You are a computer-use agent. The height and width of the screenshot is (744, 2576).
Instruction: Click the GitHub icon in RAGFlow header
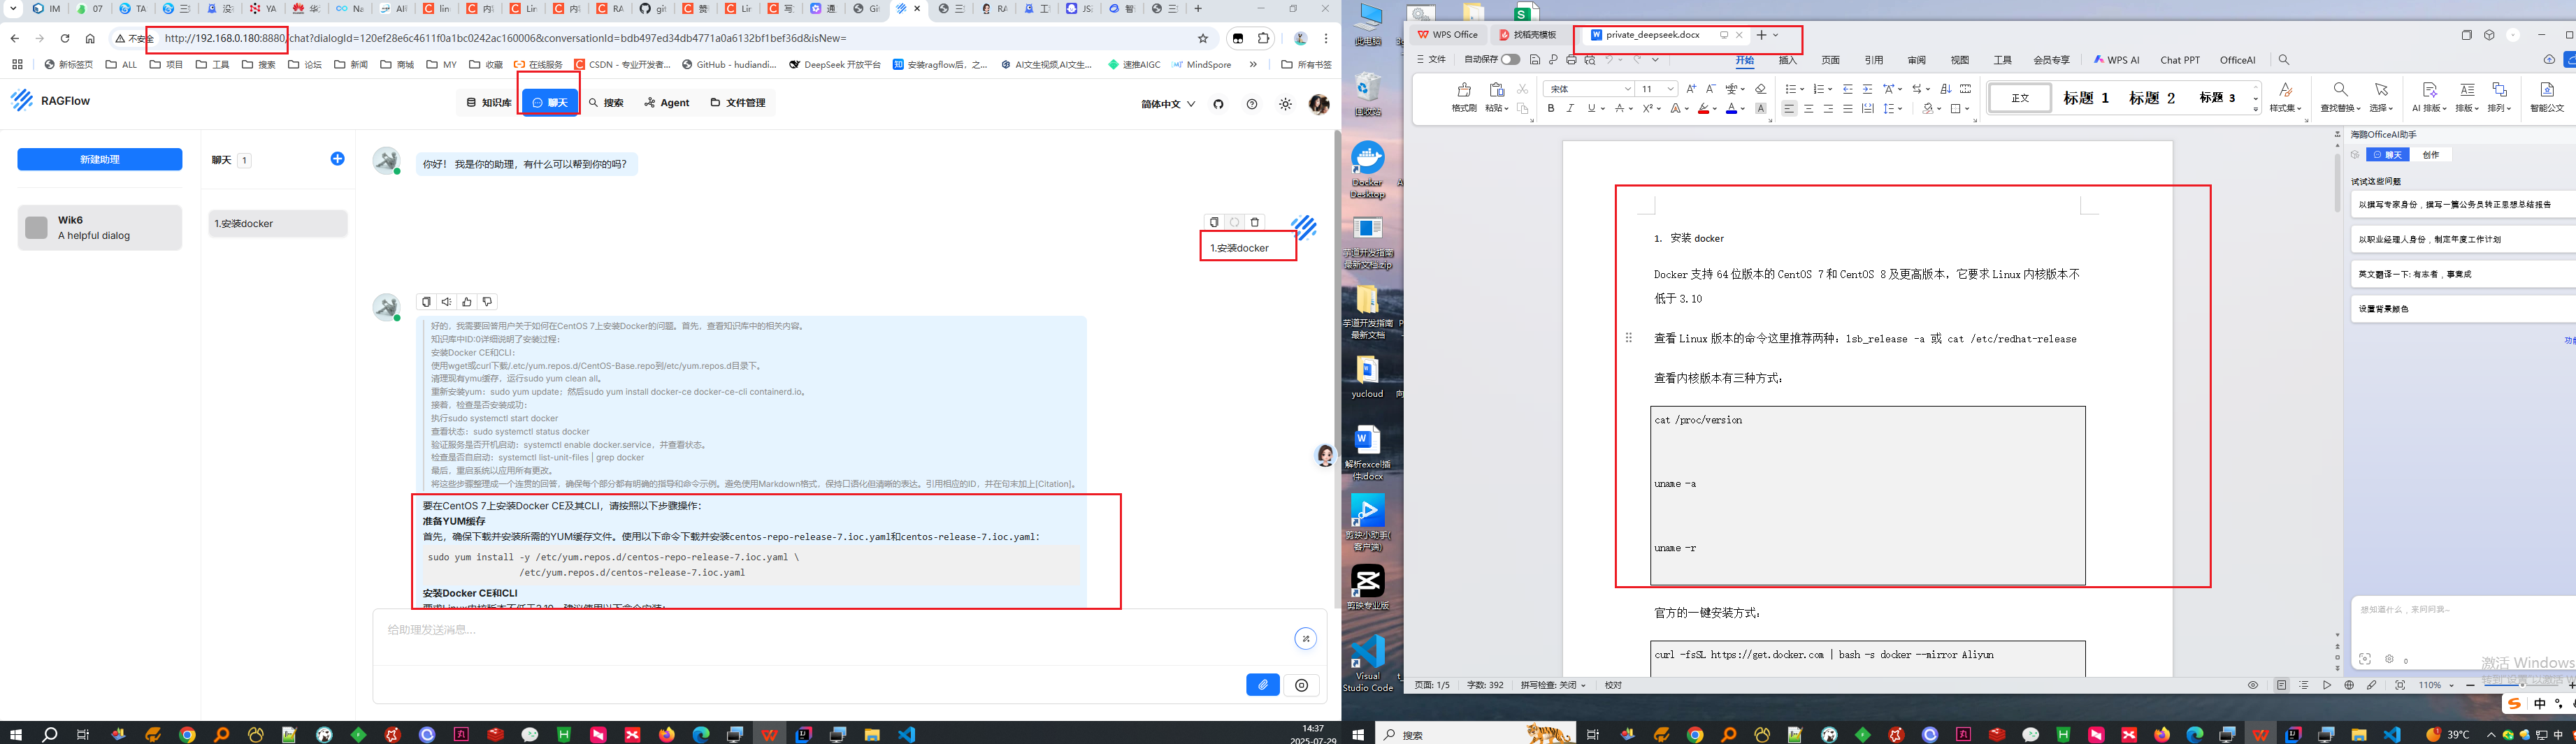[x=1218, y=104]
